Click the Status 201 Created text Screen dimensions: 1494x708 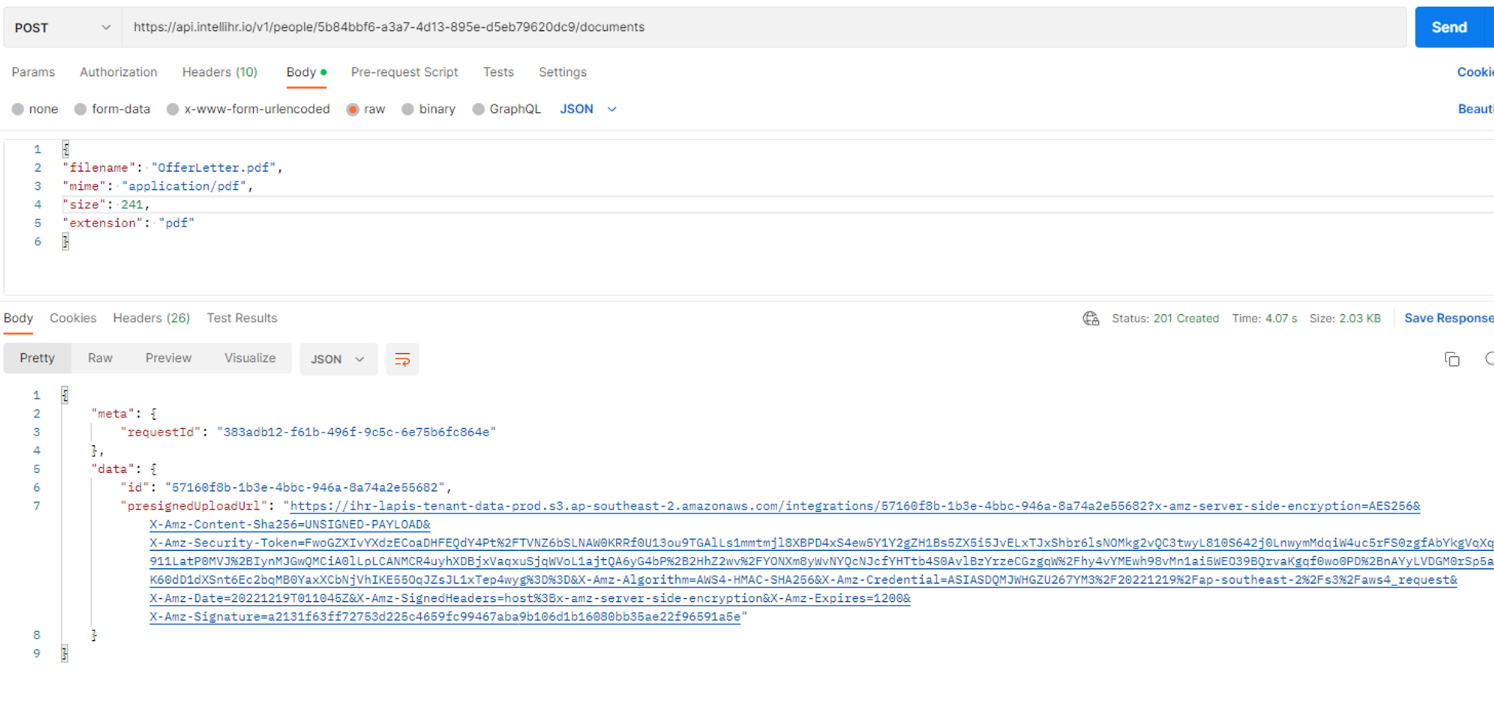point(1165,318)
